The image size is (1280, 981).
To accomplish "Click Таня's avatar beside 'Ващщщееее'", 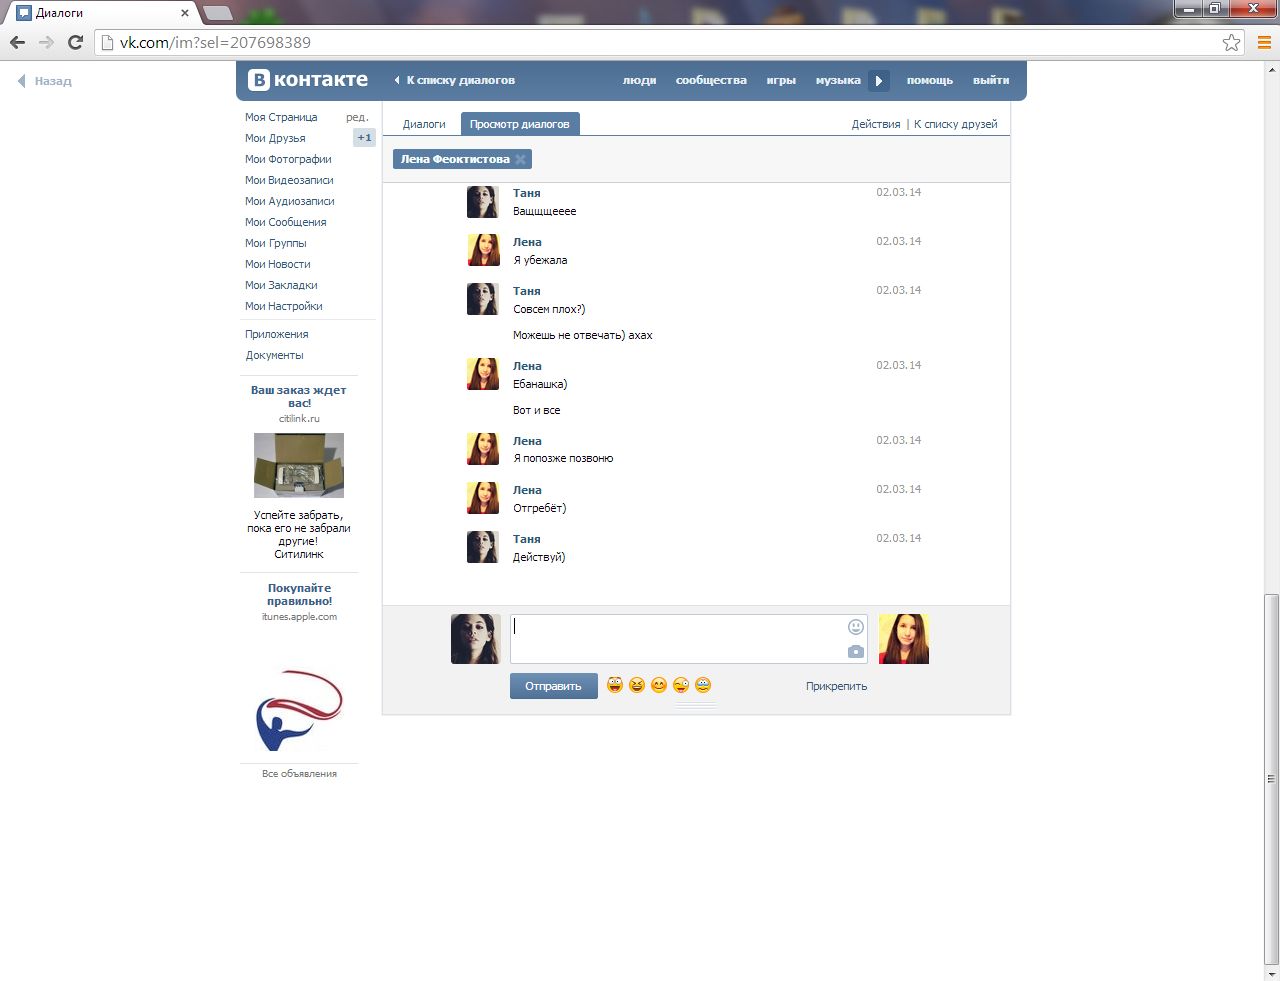I will pyautogui.click(x=483, y=202).
